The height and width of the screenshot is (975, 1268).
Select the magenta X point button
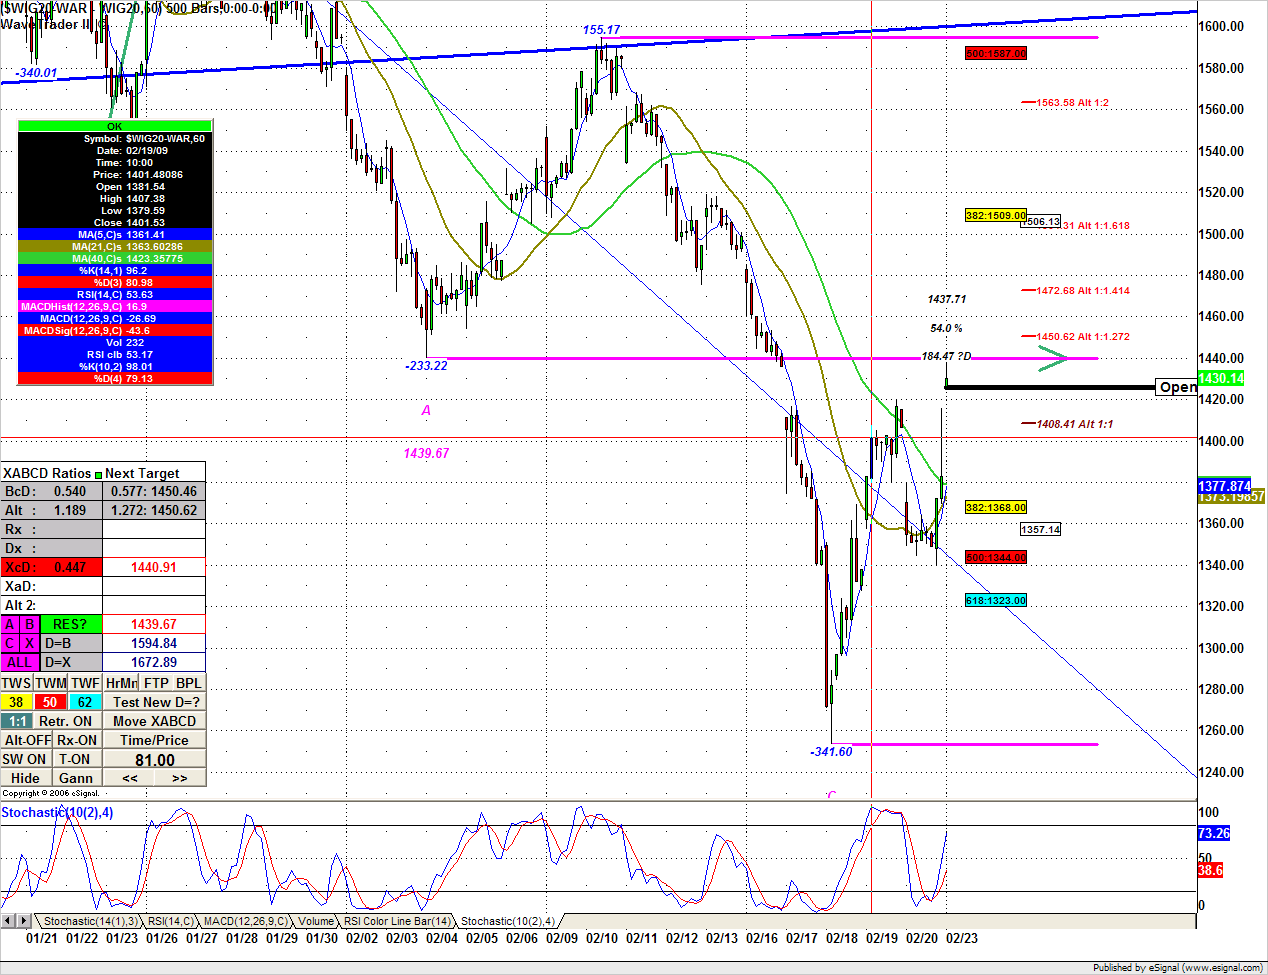29,643
